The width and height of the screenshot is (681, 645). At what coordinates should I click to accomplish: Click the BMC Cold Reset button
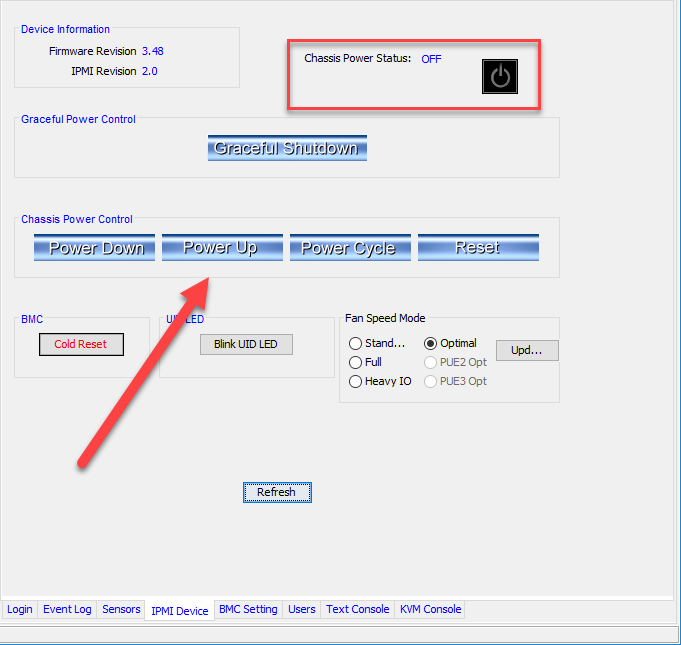click(x=81, y=344)
